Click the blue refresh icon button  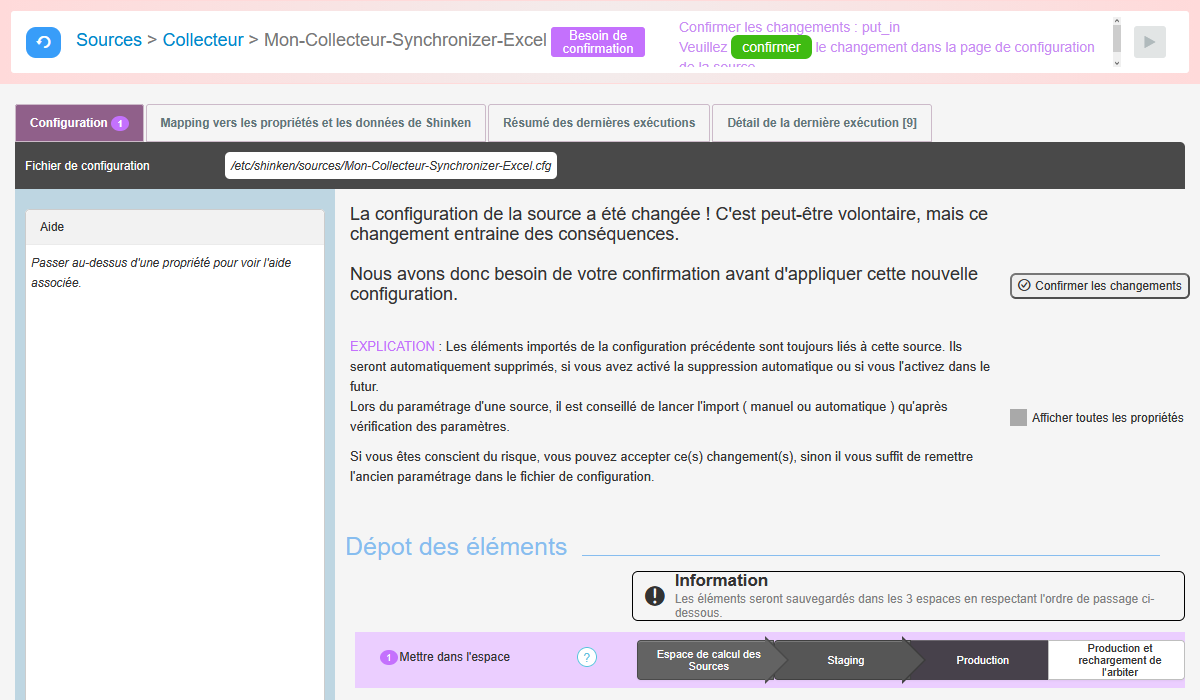[43, 42]
